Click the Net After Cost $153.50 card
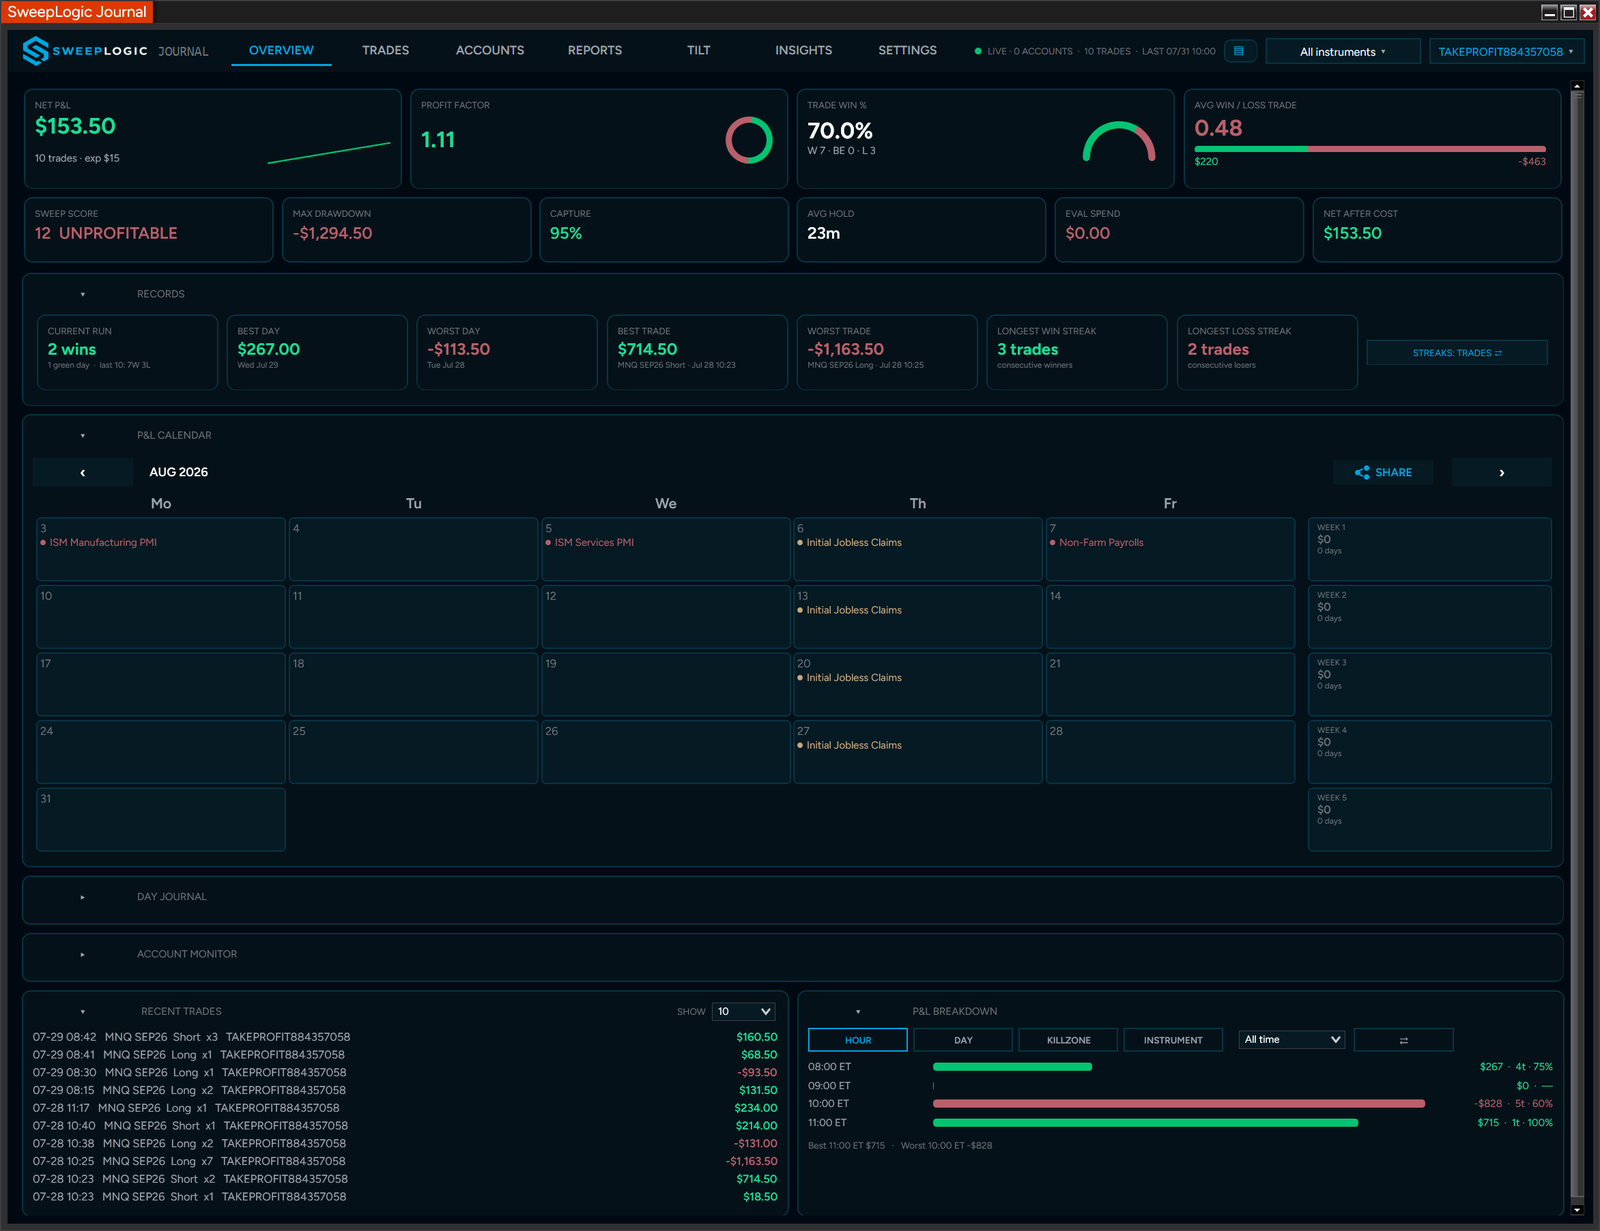Screen dimensions: 1600x1231 point(1437,230)
